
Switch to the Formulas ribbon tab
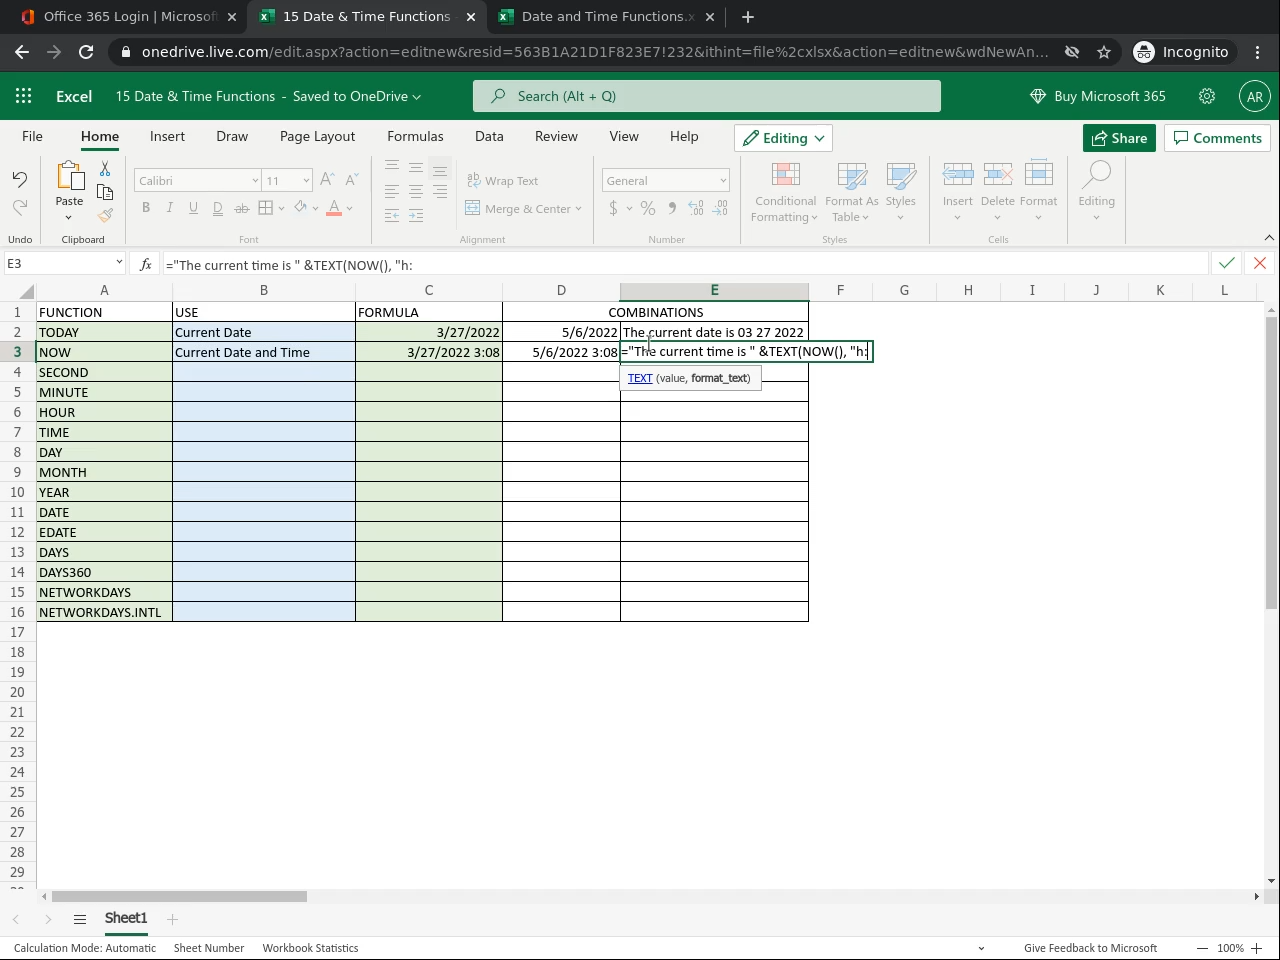tap(415, 136)
